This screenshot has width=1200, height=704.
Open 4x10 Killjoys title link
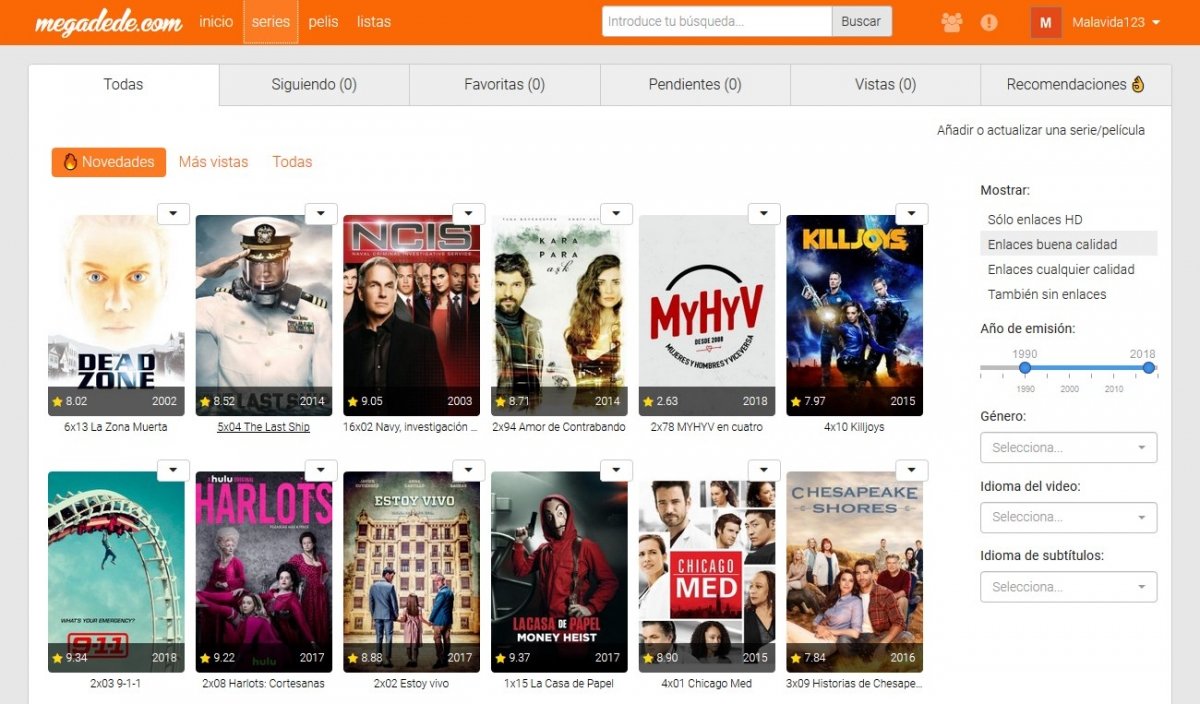click(x=854, y=427)
